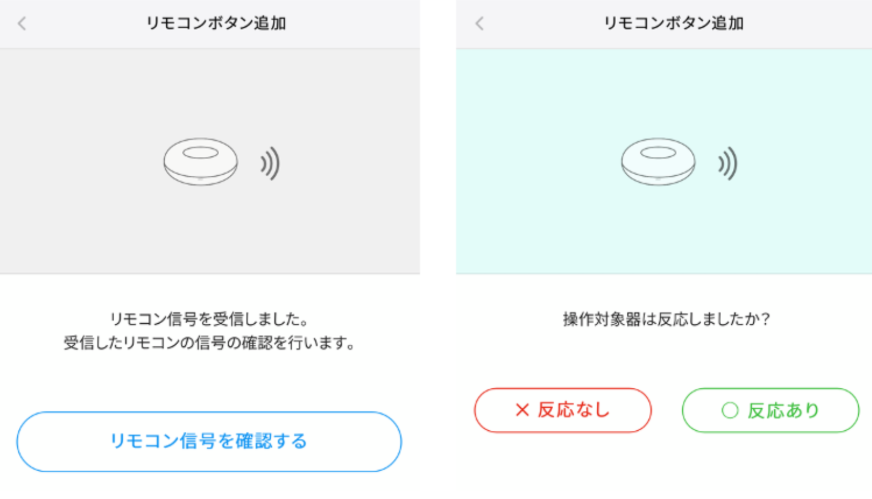Choose the 反応なし button
Screen dimensions: 872x499
coord(562,410)
